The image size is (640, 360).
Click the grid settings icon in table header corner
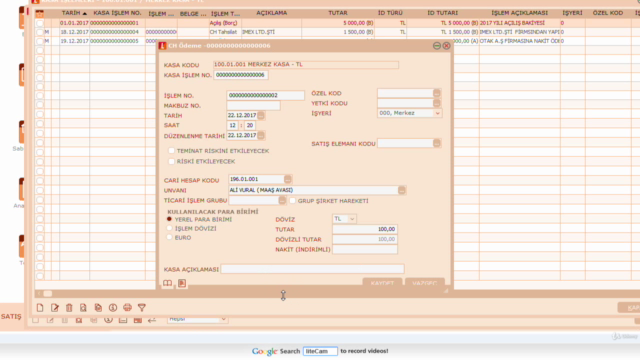[40, 13]
